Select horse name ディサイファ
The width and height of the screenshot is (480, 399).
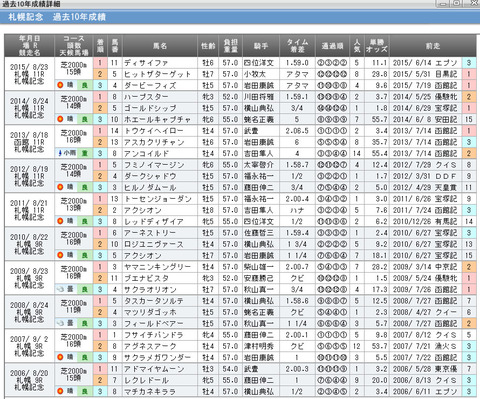[146, 63]
